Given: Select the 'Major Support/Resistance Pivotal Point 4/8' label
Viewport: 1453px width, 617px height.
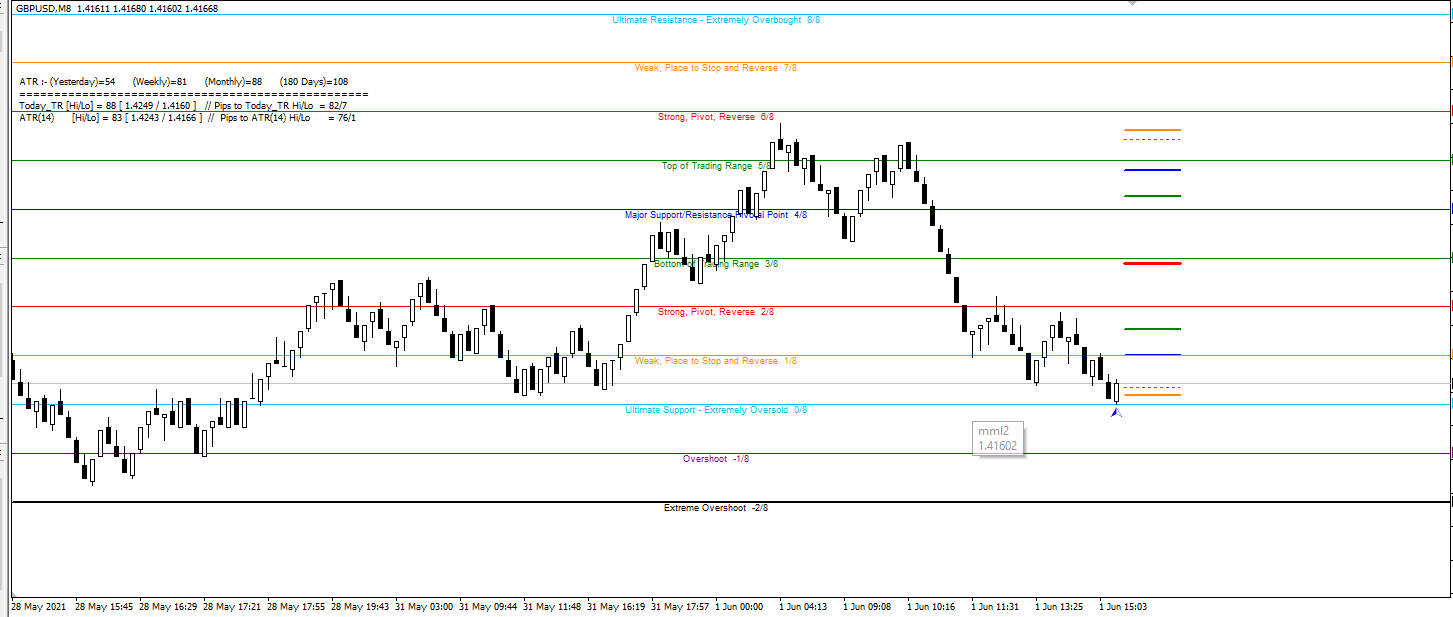Looking at the screenshot, I should coord(716,215).
